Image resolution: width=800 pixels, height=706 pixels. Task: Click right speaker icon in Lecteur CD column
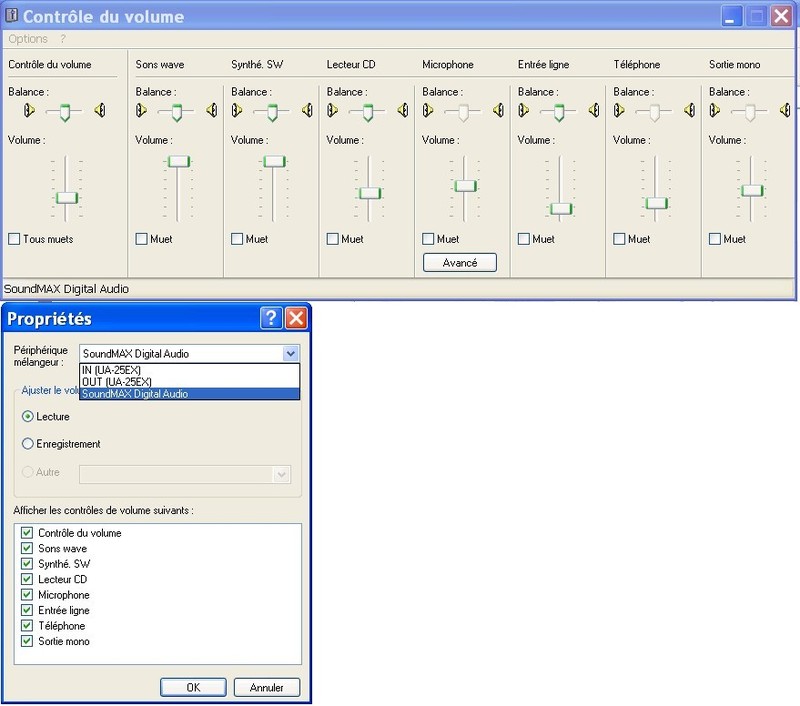(402, 111)
